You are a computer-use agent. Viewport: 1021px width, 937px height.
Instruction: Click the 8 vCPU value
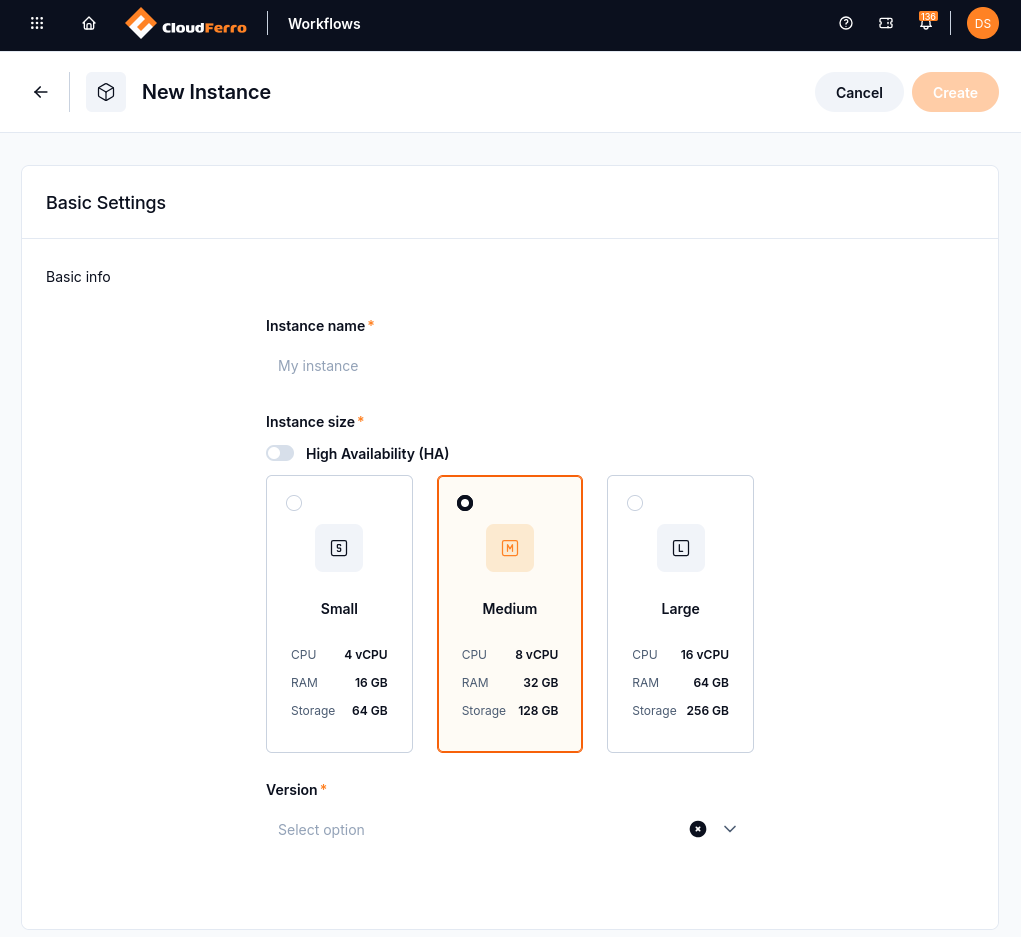click(x=537, y=654)
